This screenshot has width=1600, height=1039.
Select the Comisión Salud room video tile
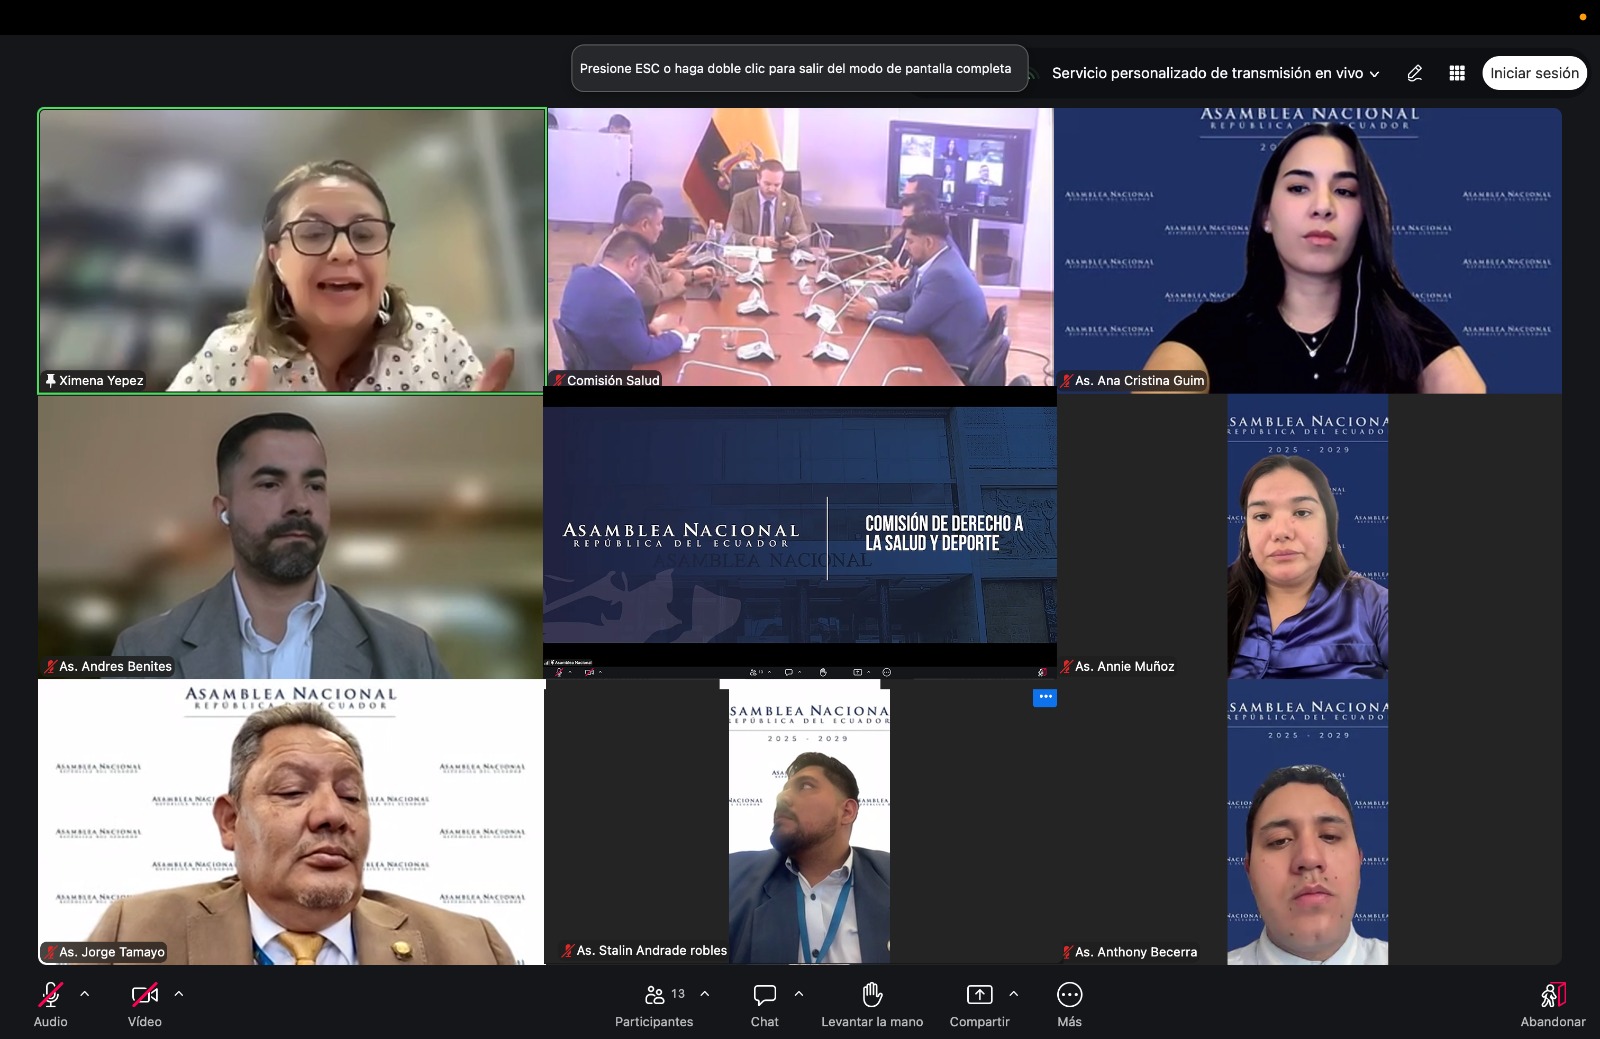[x=800, y=247]
